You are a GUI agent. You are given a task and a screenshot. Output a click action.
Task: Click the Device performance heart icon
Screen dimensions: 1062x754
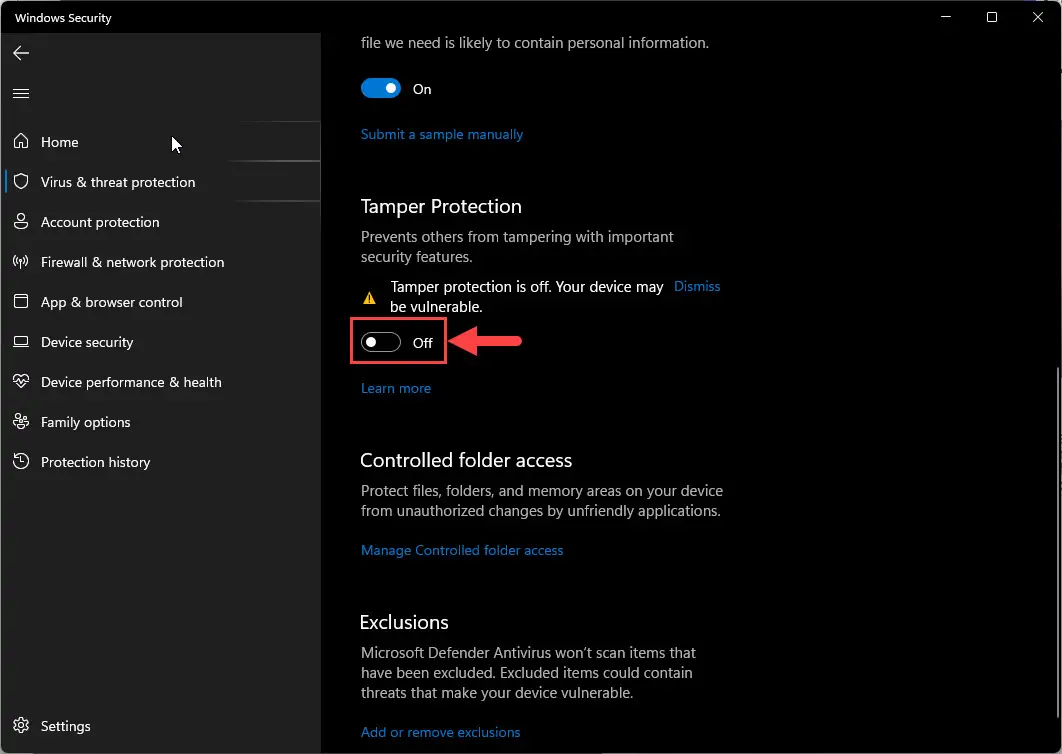coord(21,381)
